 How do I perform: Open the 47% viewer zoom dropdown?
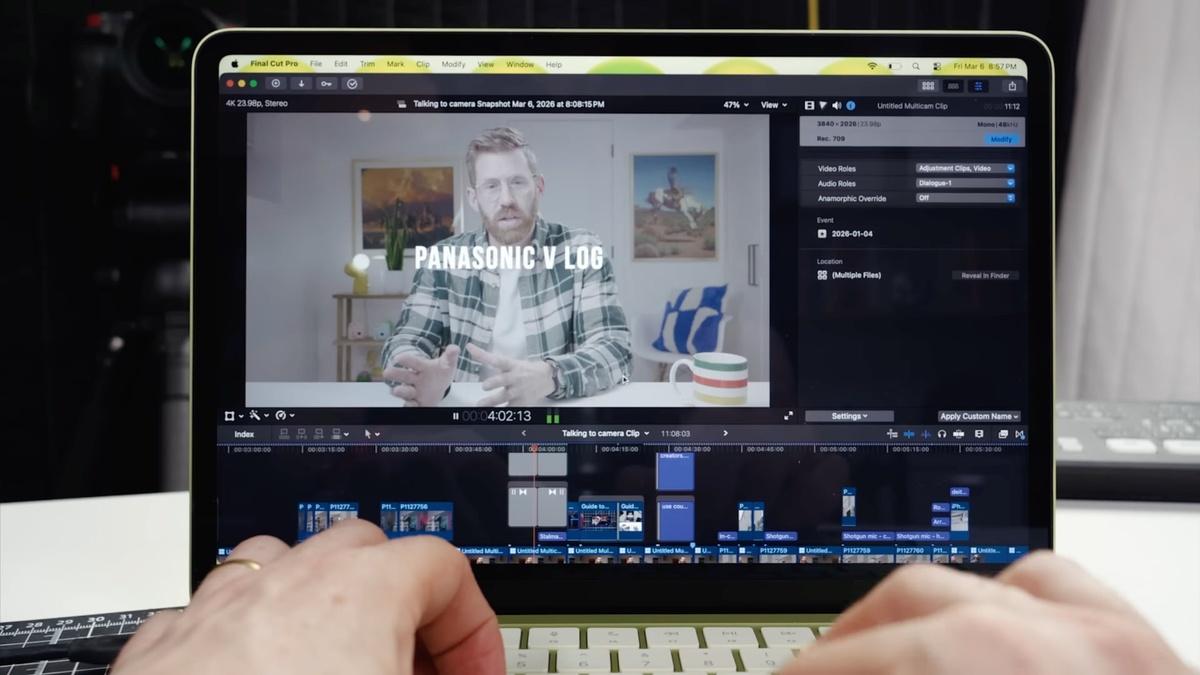point(736,104)
